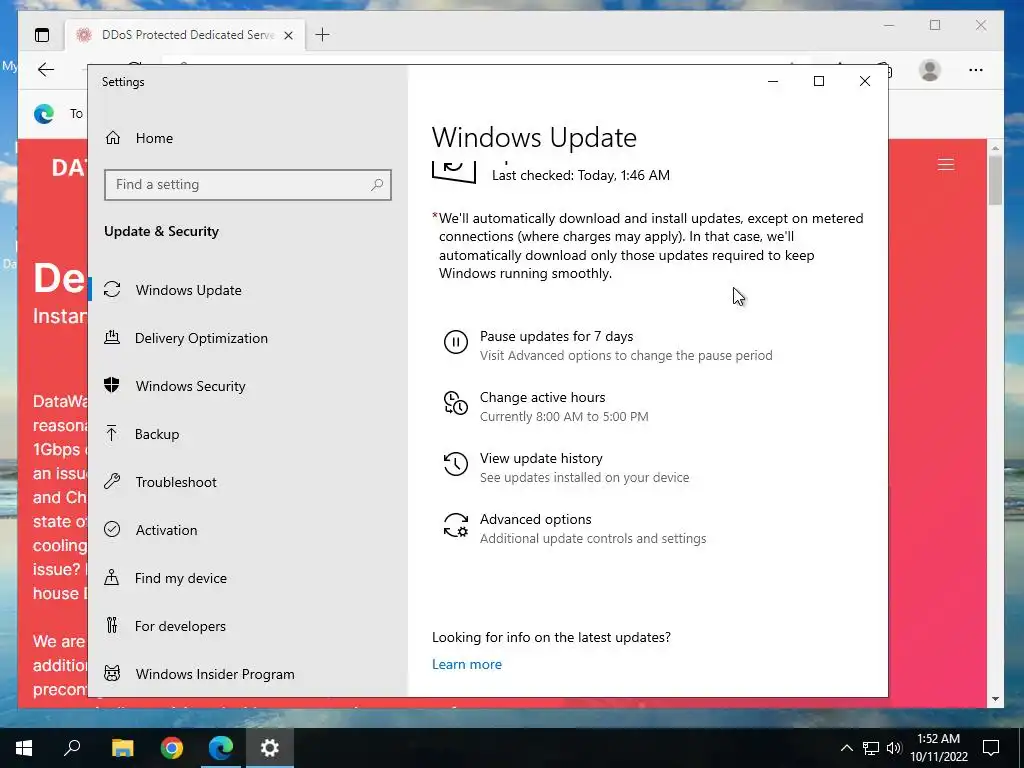
Task: Show hidden system tray icons
Action: click(x=846, y=748)
